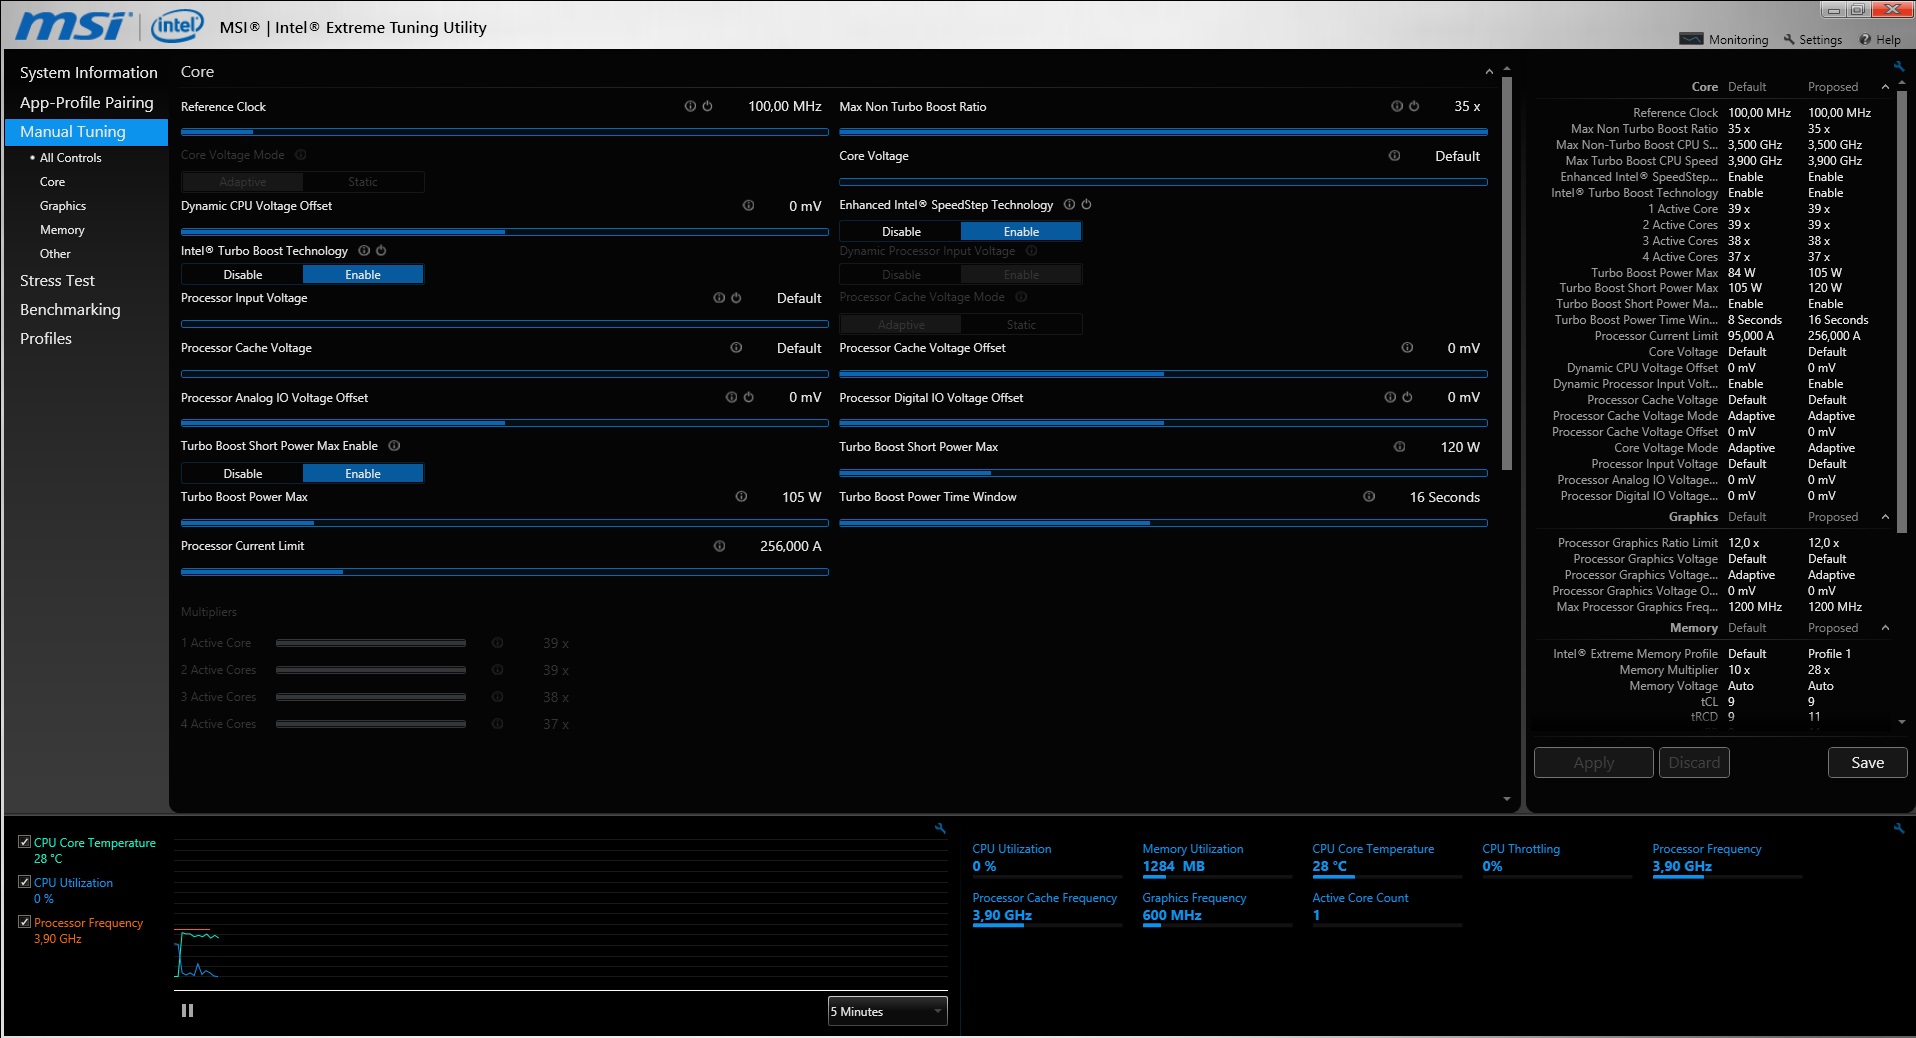Click the info icon for Max Non Turbo Boost Ratio
The height and width of the screenshot is (1038, 1916).
[x=1397, y=106]
